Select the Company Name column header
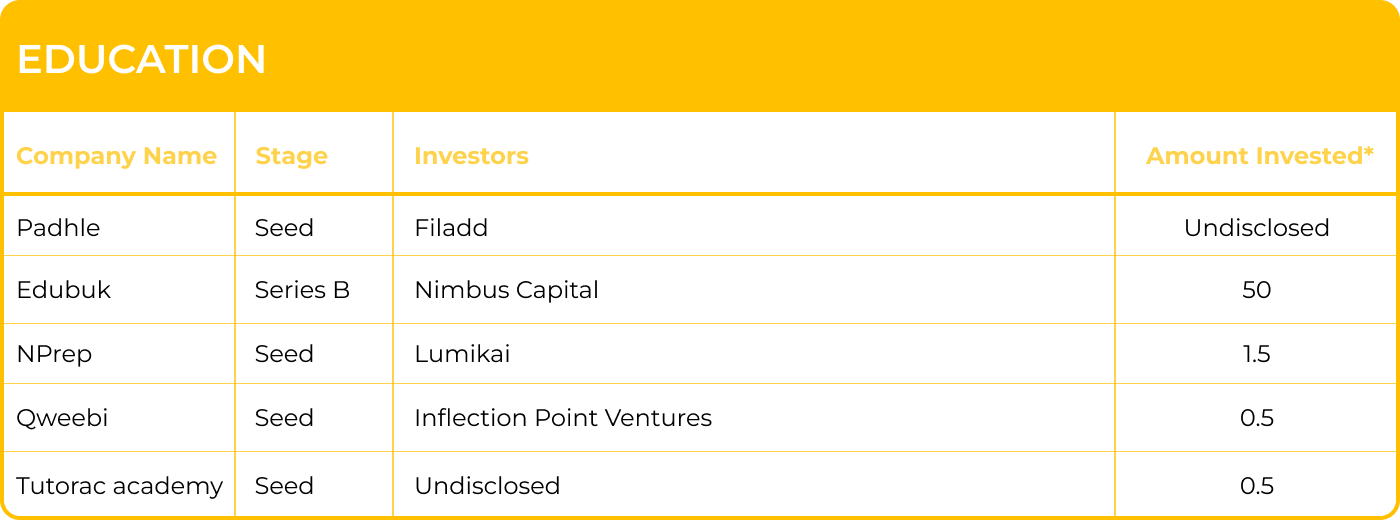The width and height of the screenshot is (1400, 520). click(x=116, y=156)
